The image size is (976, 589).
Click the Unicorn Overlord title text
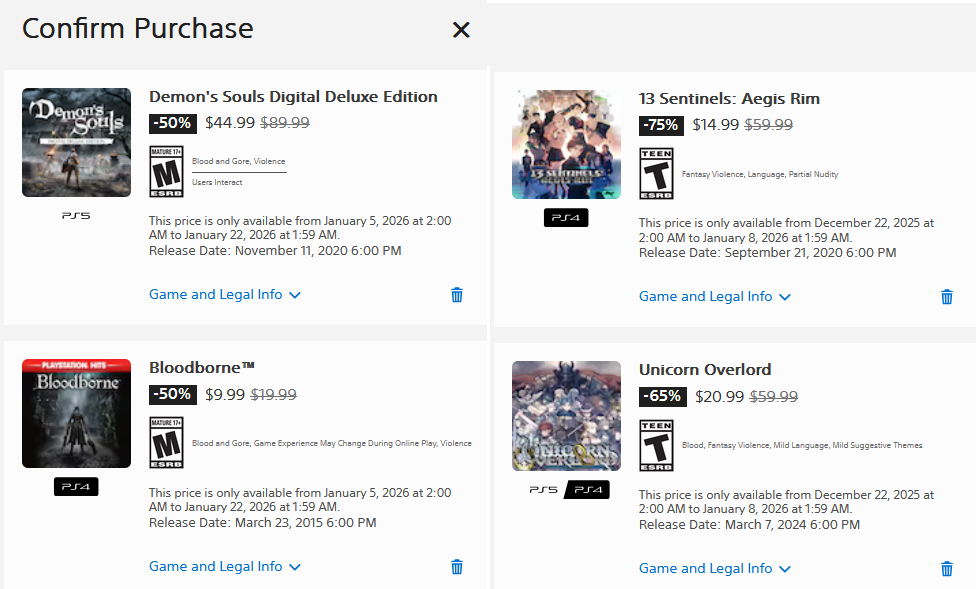click(705, 370)
